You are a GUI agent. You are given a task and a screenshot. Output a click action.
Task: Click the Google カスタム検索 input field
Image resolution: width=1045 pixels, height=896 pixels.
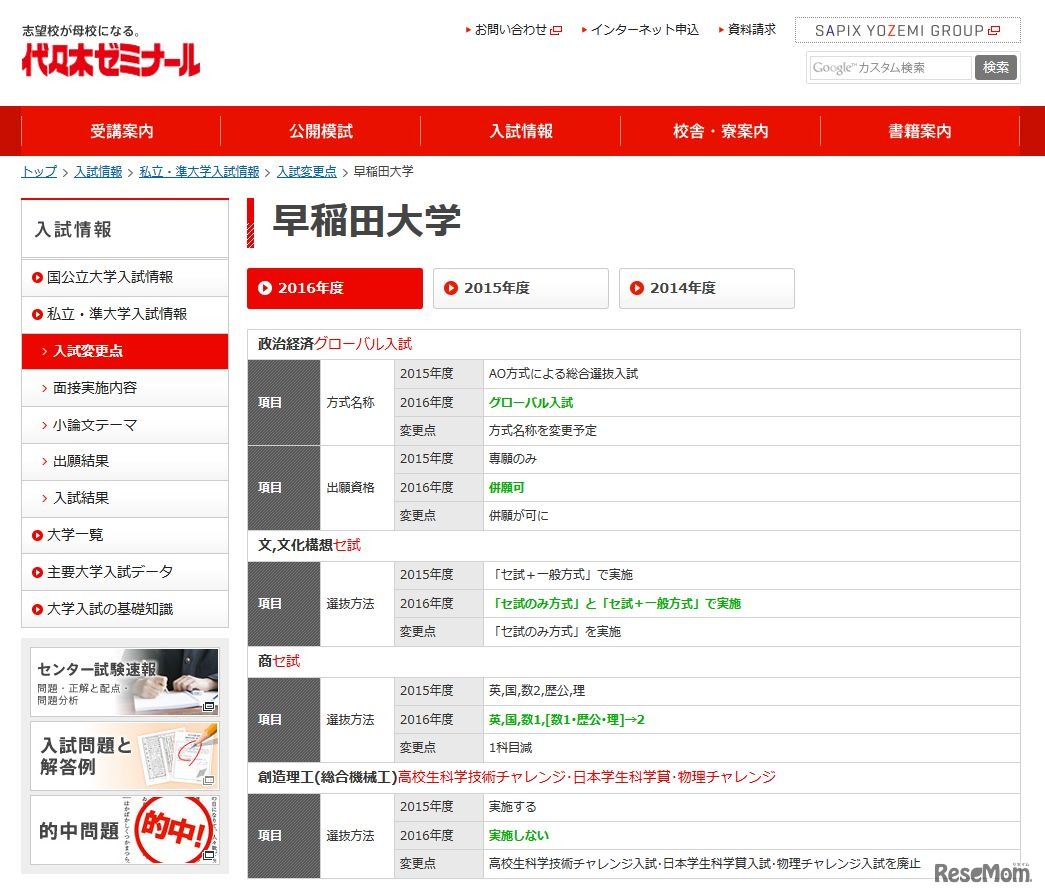pos(888,68)
